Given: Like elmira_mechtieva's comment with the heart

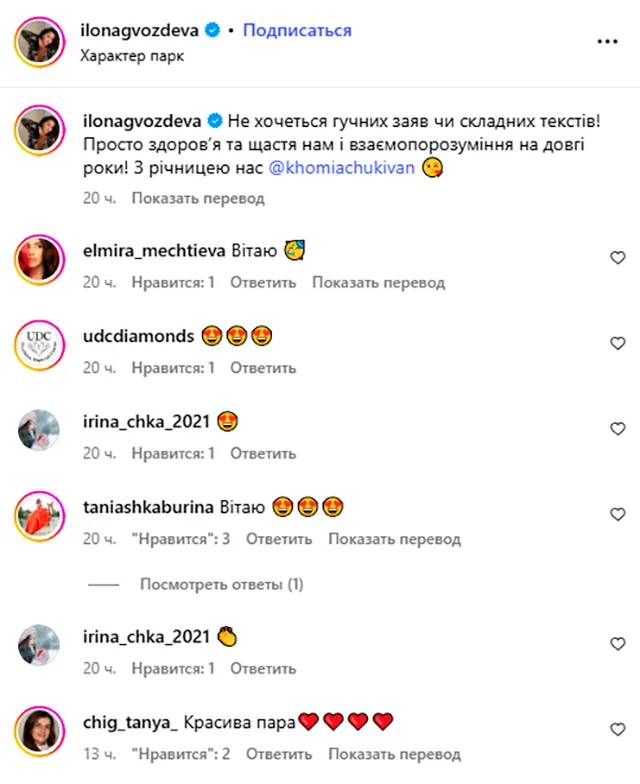Looking at the screenshot, I should (618, 258).
